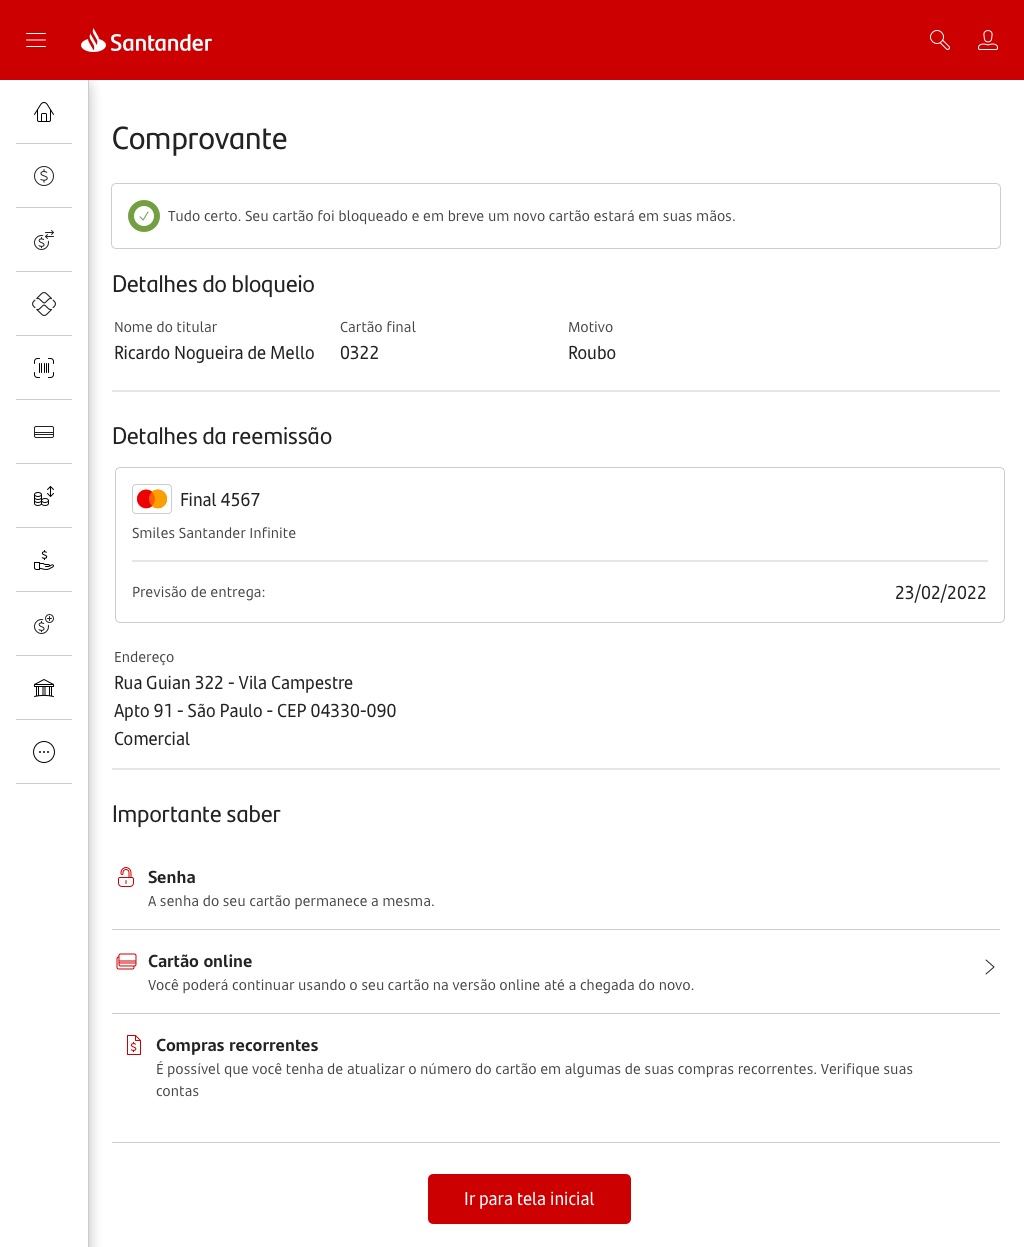Click the Comprovante page title
This screenshot has width=1024, height=1247.
coord(199,139)
